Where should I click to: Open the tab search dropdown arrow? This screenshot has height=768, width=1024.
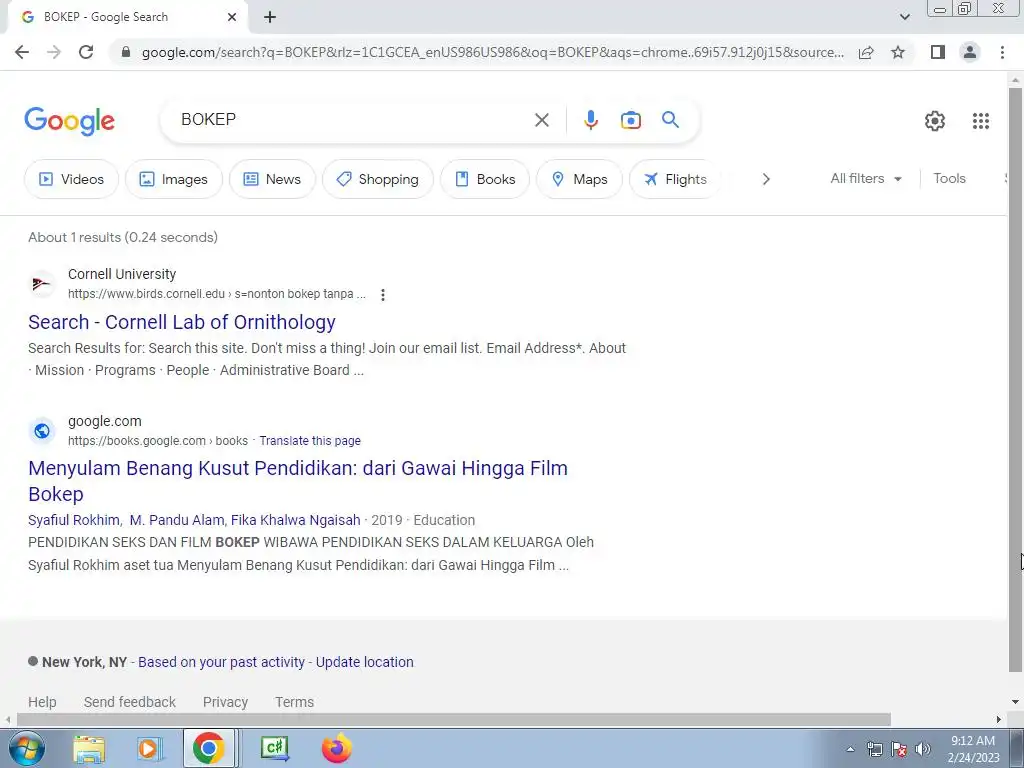pyautogui.click(x=904, y=17)
